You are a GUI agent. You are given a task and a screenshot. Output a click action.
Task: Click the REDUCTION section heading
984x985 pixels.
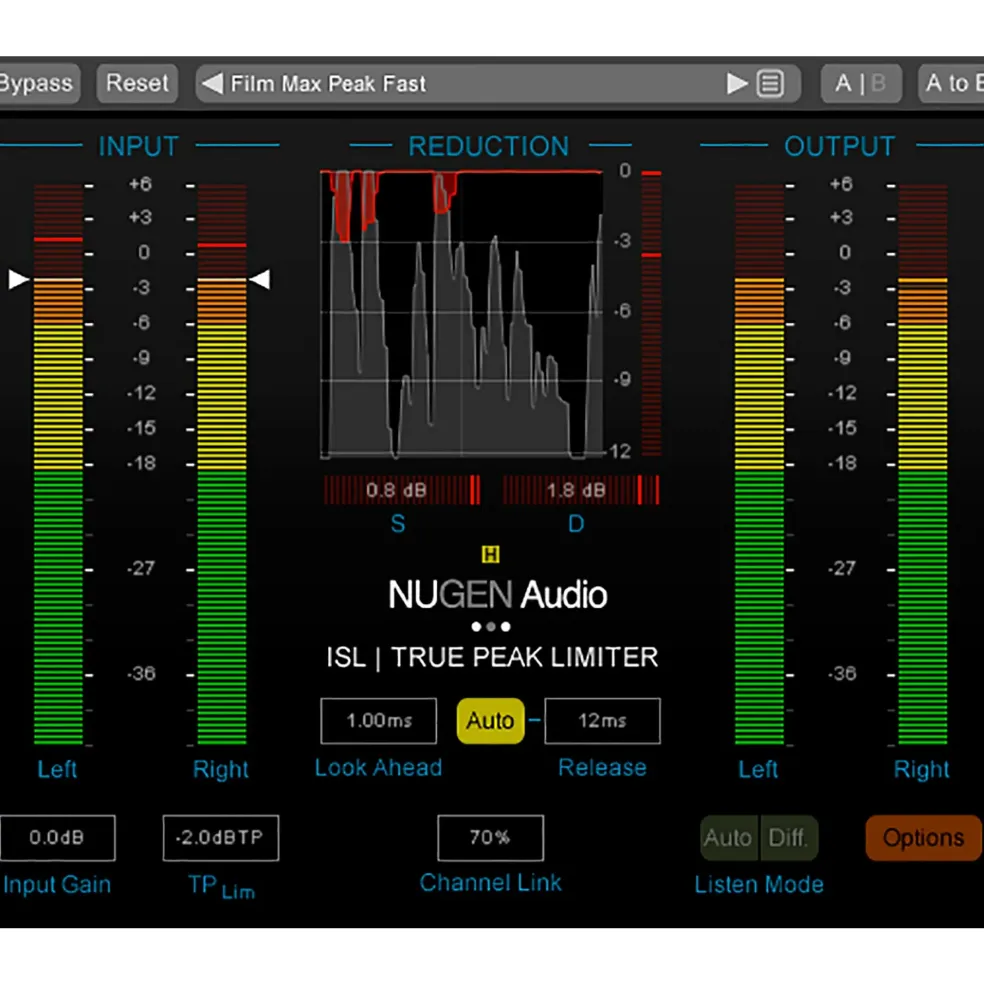pyautogui.click(x=489, y=146)
